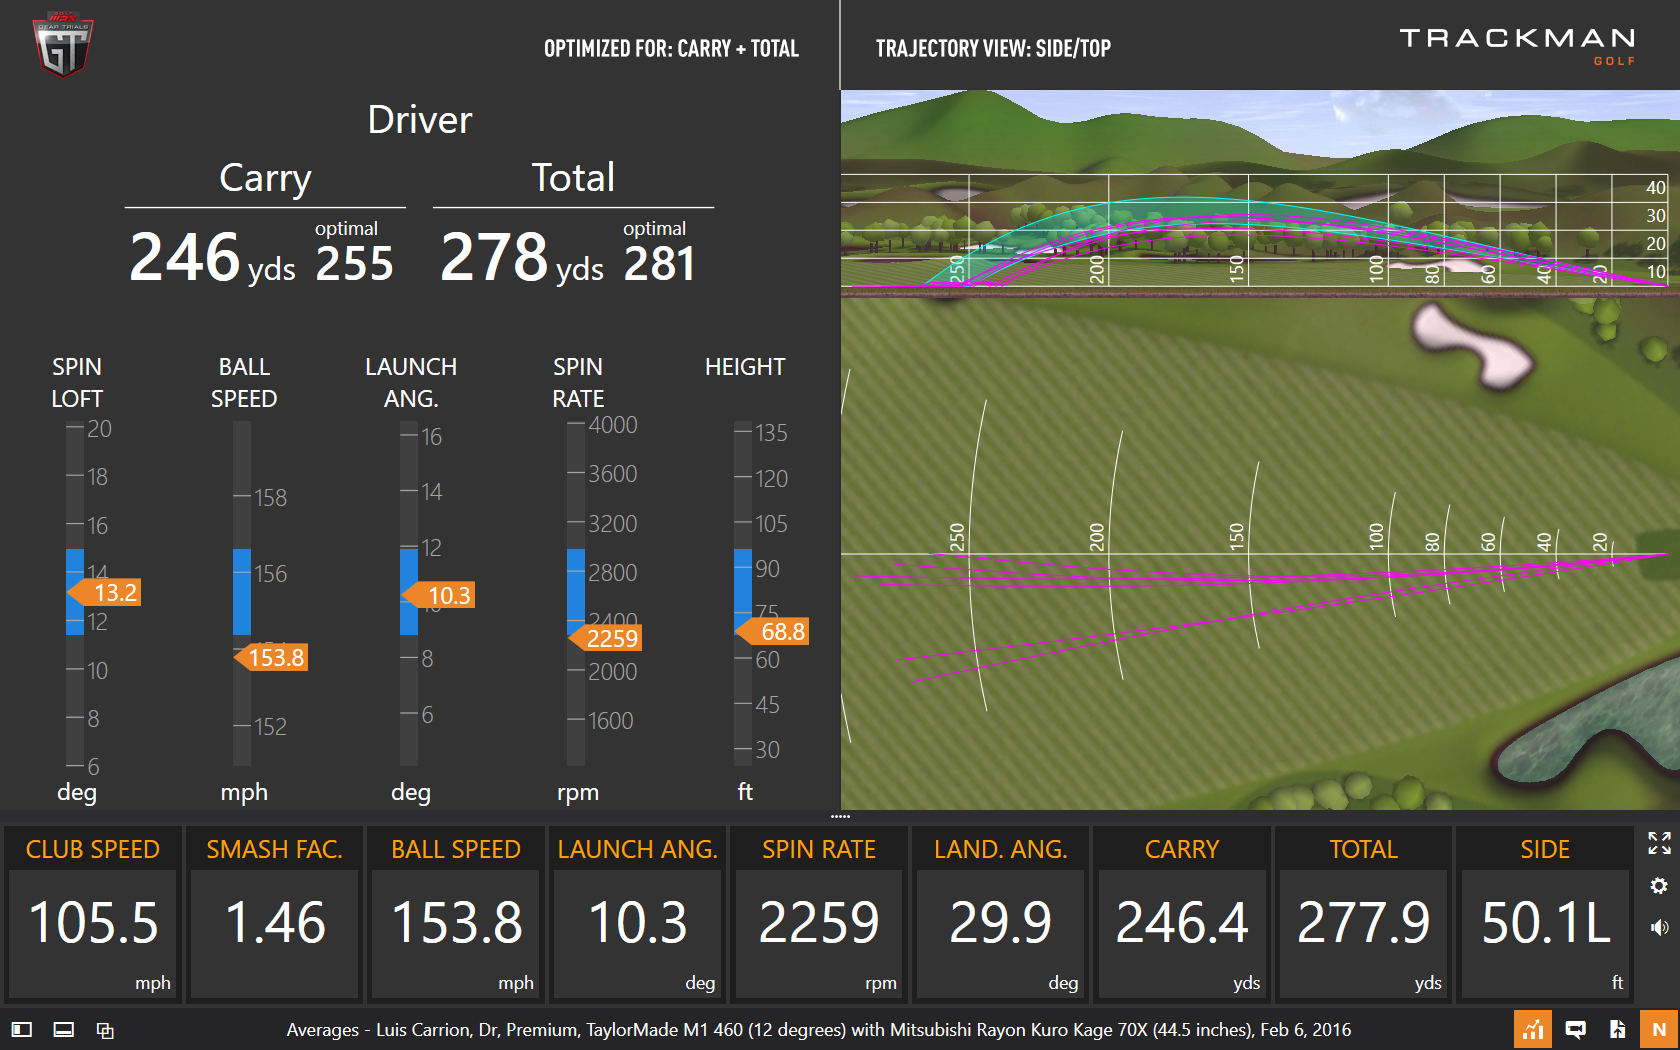Click the SPIN LOFT gauge label
The height and width of the screenshot is (1050, 1680).
77,383
